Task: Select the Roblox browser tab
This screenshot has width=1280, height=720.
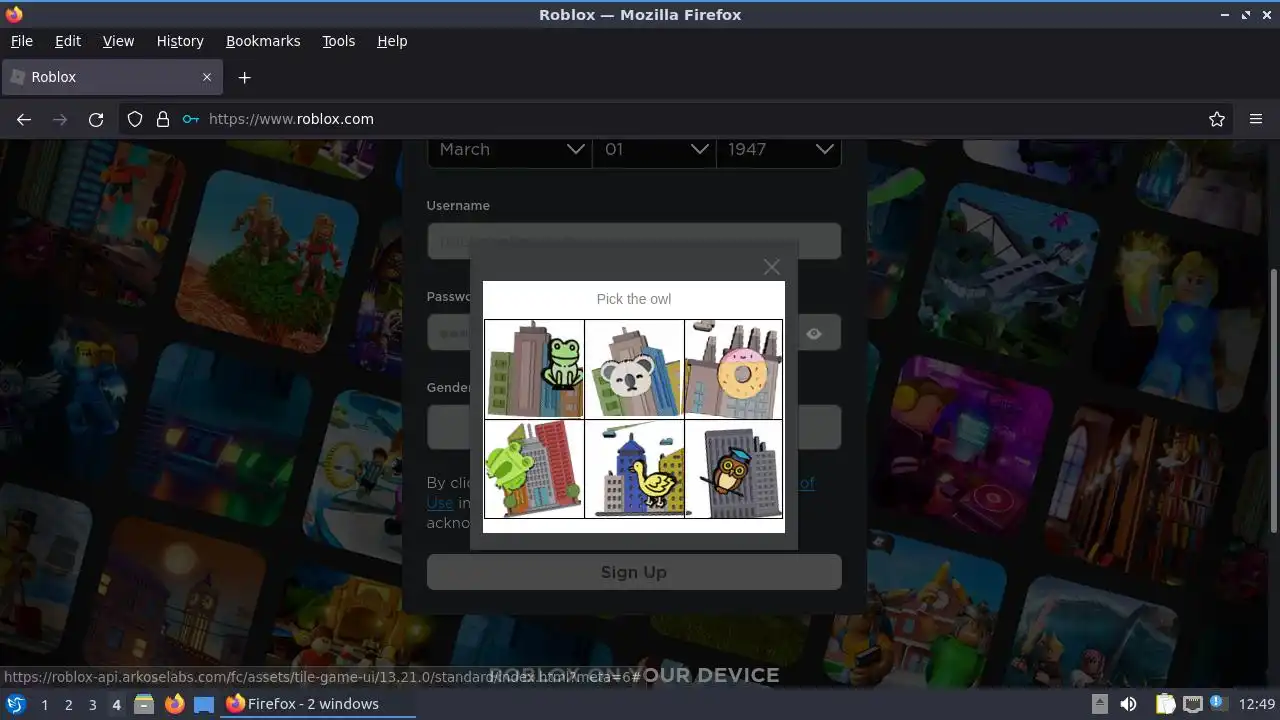Action: (x=111, y=77)
